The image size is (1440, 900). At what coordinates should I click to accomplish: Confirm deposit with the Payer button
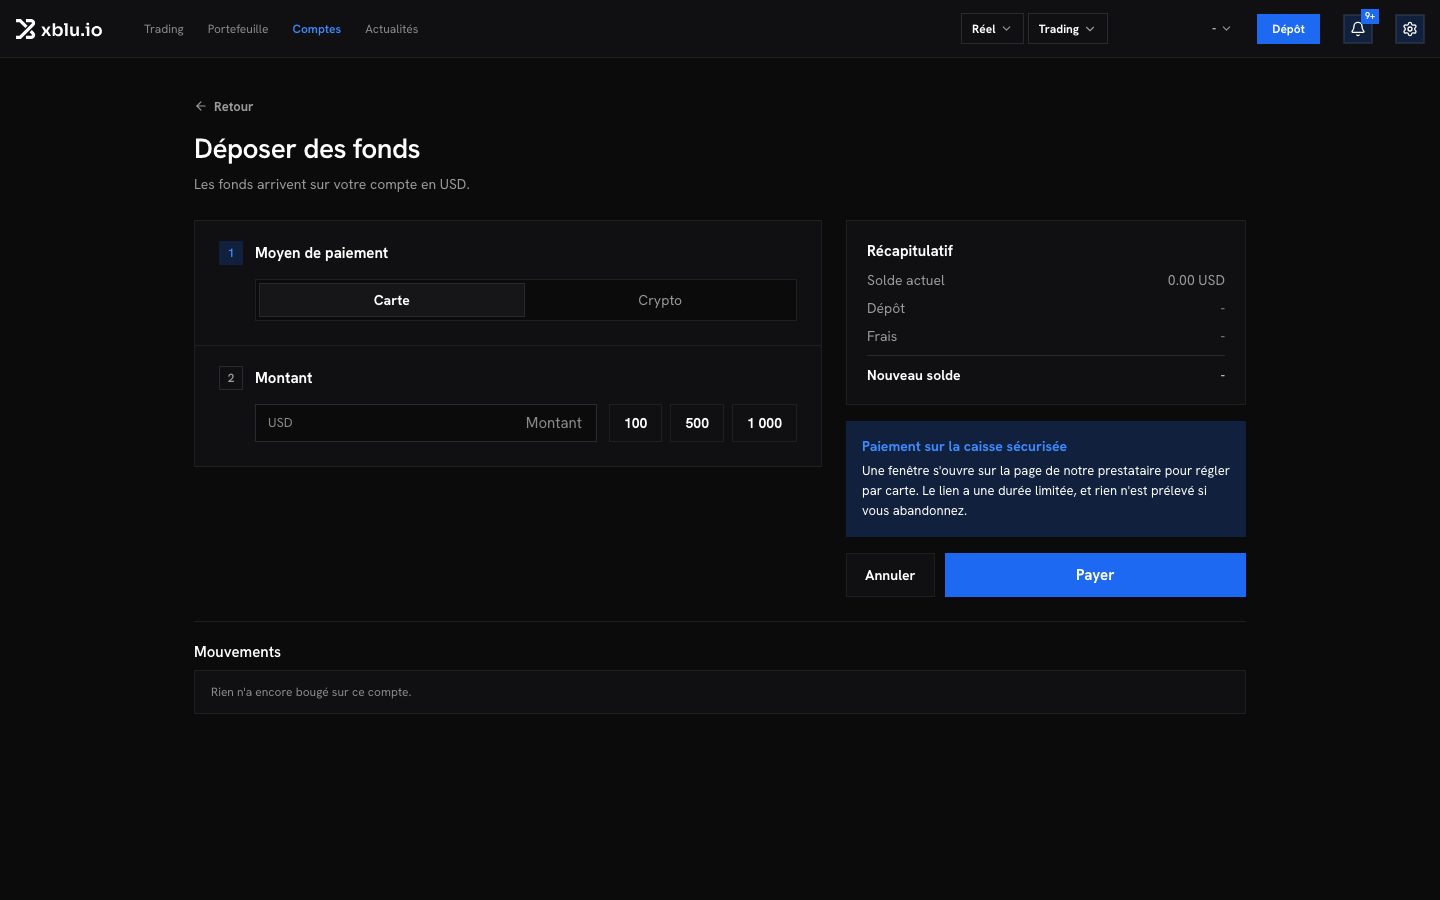[x=1095, y=575]
